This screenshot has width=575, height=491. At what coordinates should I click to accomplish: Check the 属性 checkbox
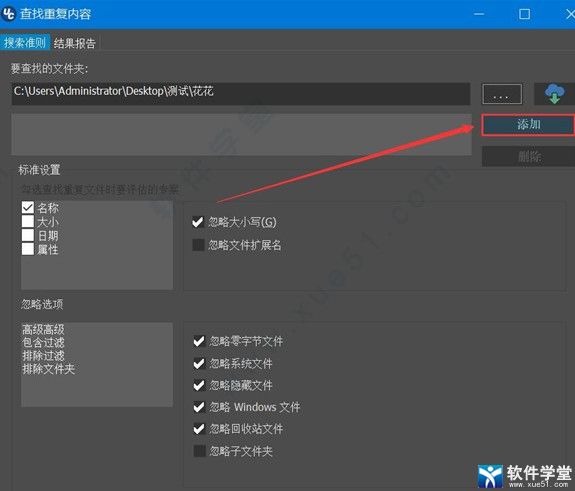click(28, 249)
